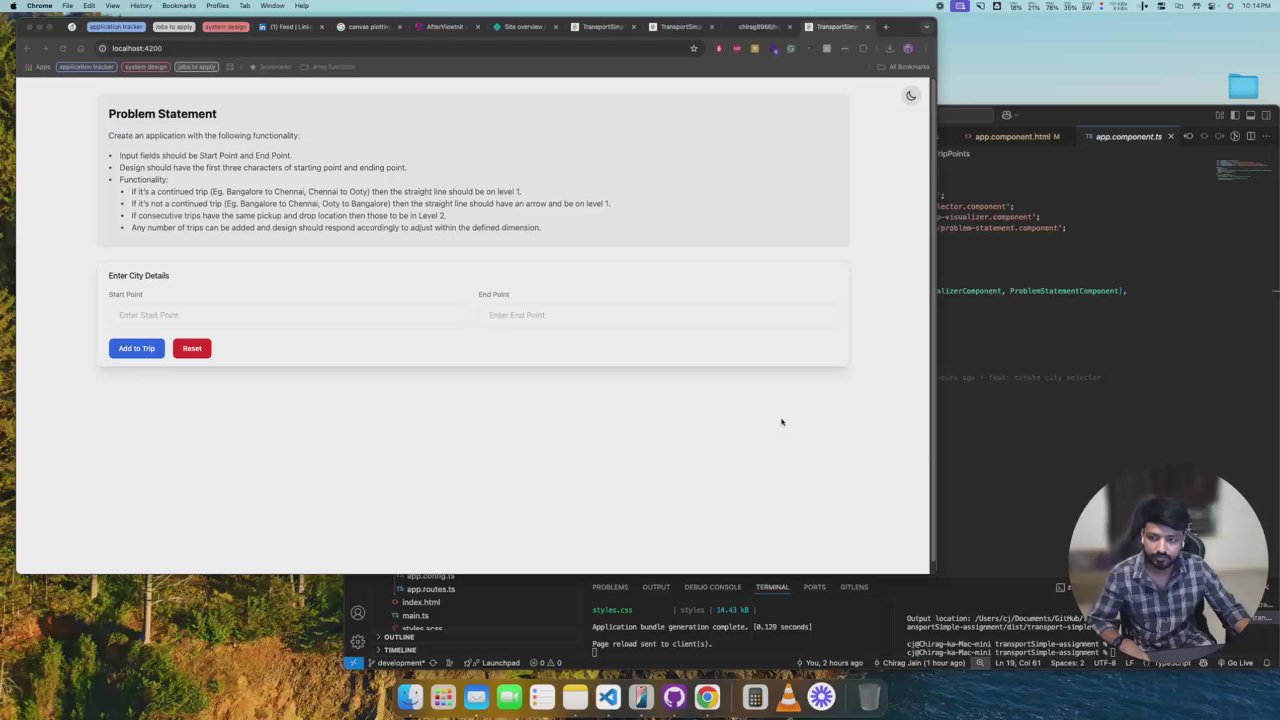Open Launchpad from the Dock
The image size is (1280, 720).
[x=443, y=697]
